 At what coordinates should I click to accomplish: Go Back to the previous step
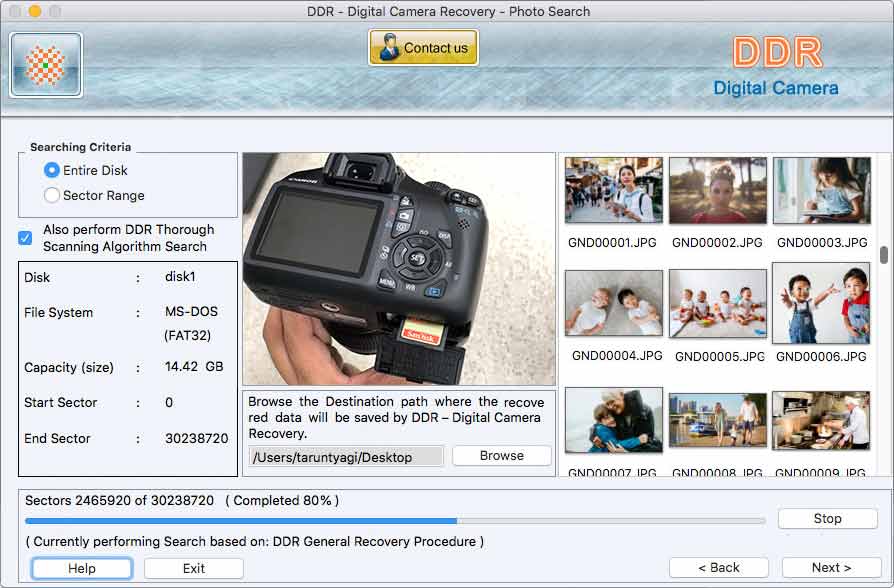click(718, 568)
